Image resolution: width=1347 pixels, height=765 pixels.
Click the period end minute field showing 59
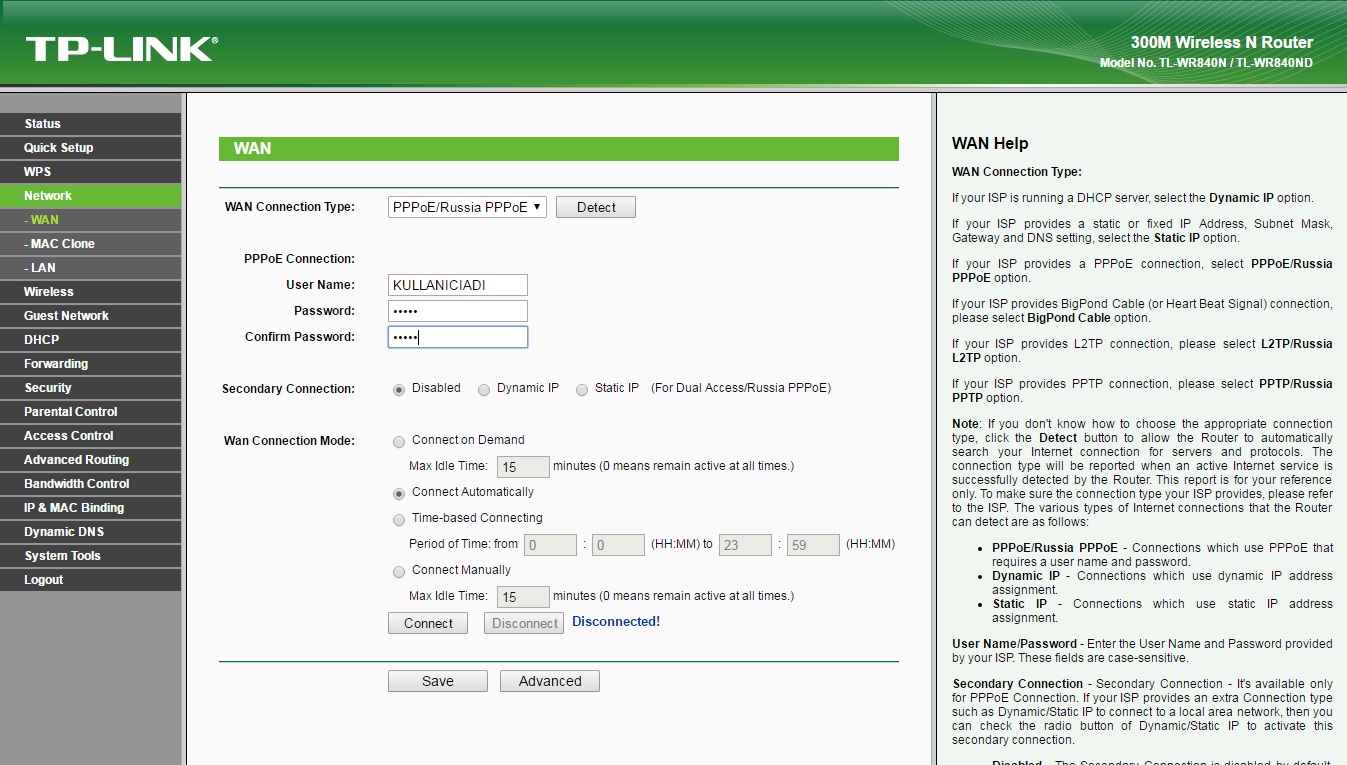pos(812,545)
